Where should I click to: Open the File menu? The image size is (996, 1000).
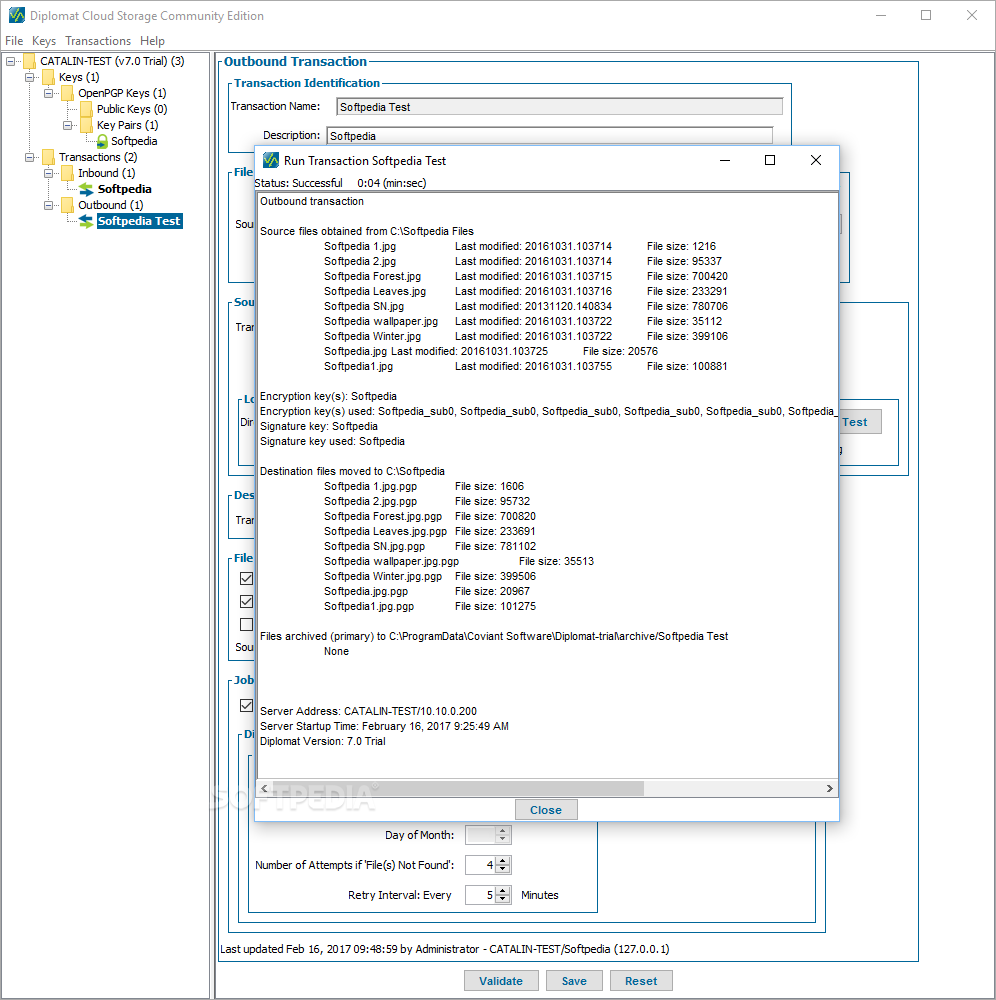pyautogui.click(x=14, y=41)
